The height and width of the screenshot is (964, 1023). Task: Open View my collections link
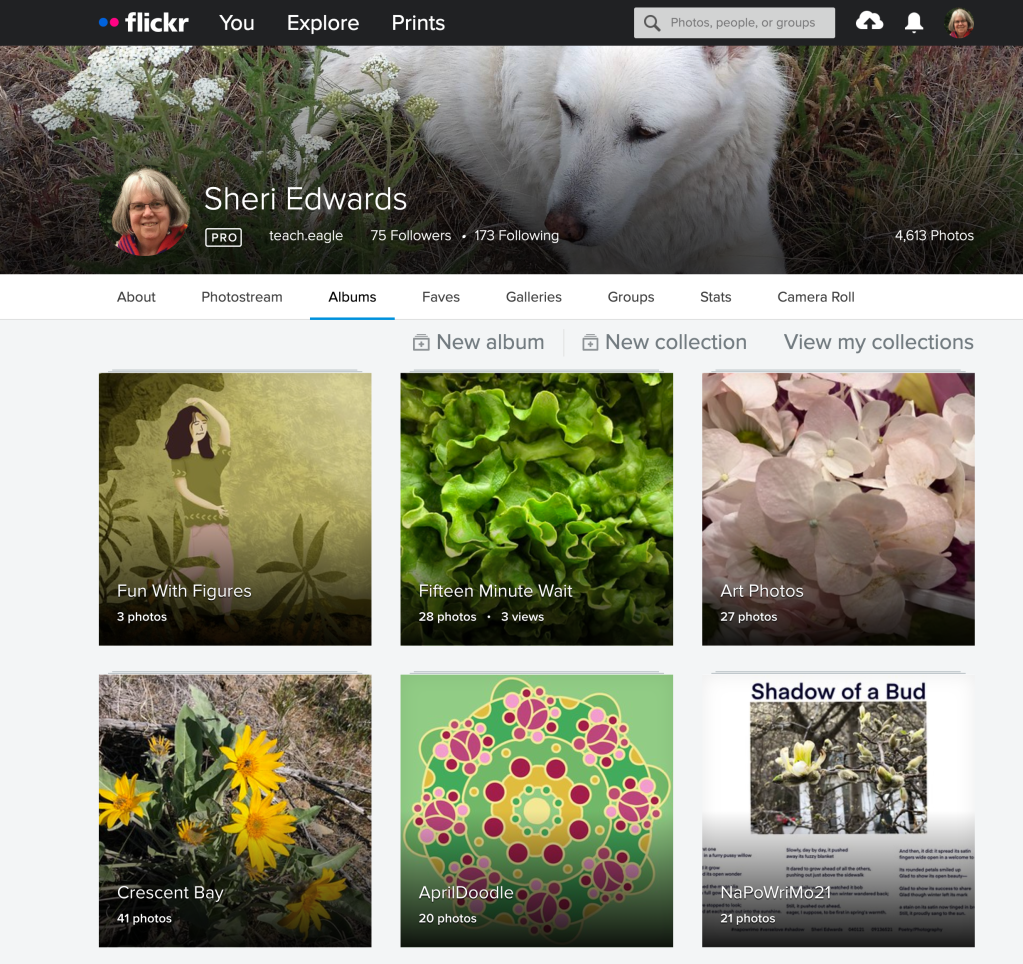[878, 342]
